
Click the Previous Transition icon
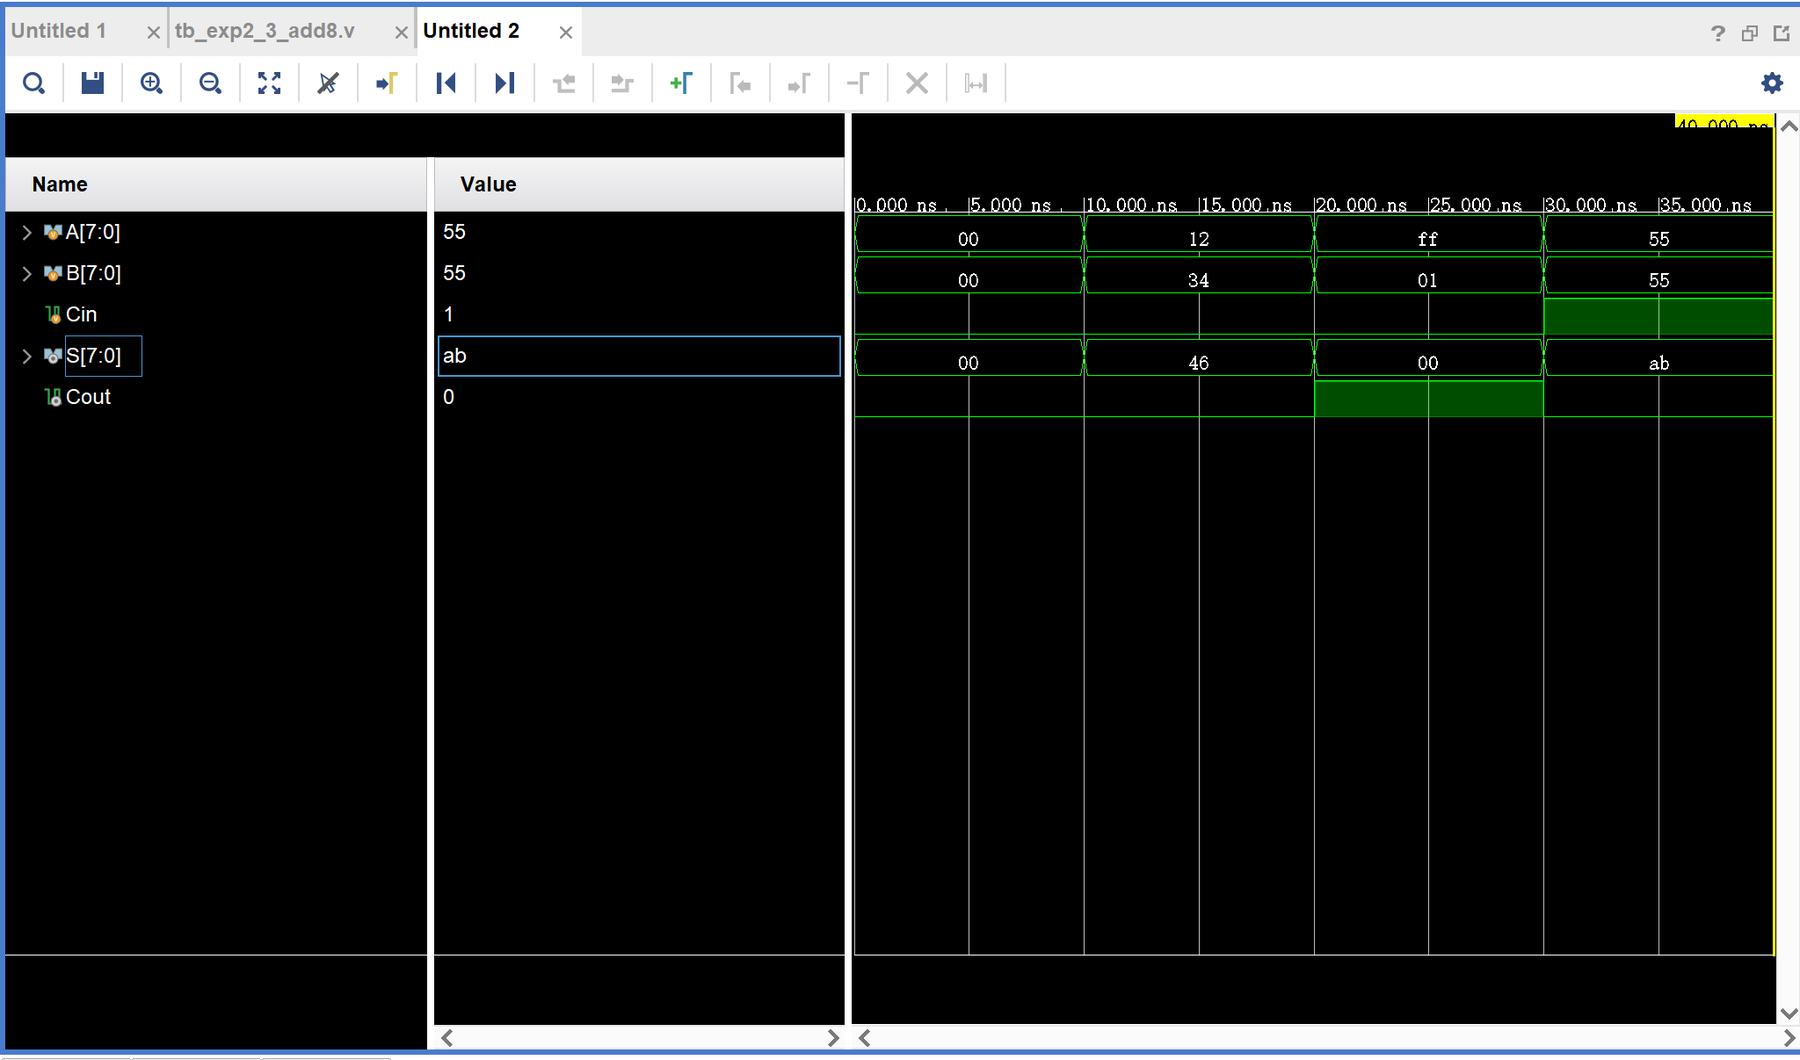tap(564, 83)
